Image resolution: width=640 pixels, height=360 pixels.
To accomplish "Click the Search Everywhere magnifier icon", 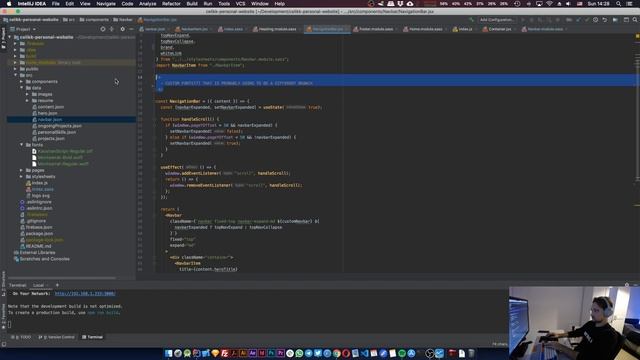I will [635, 20].
